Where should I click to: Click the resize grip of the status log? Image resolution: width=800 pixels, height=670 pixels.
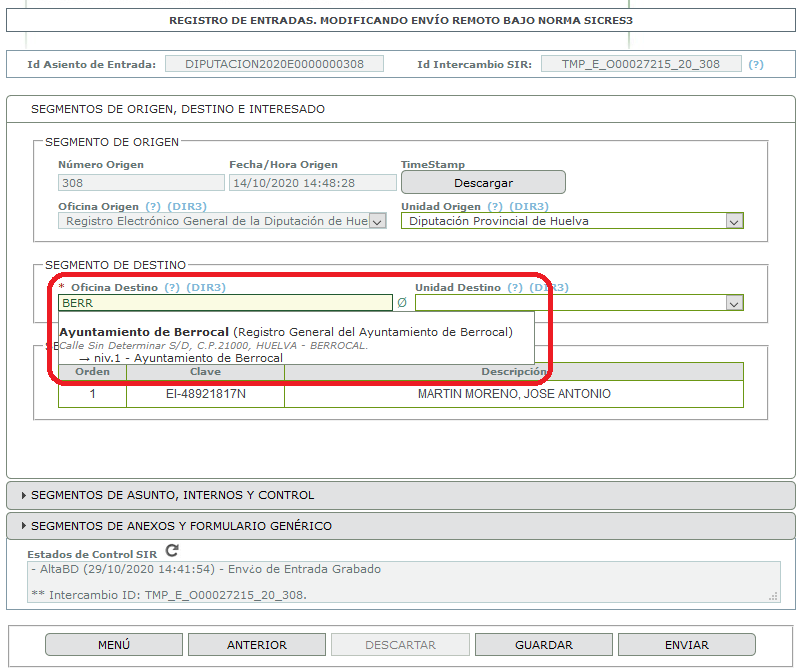click(773, 596)
